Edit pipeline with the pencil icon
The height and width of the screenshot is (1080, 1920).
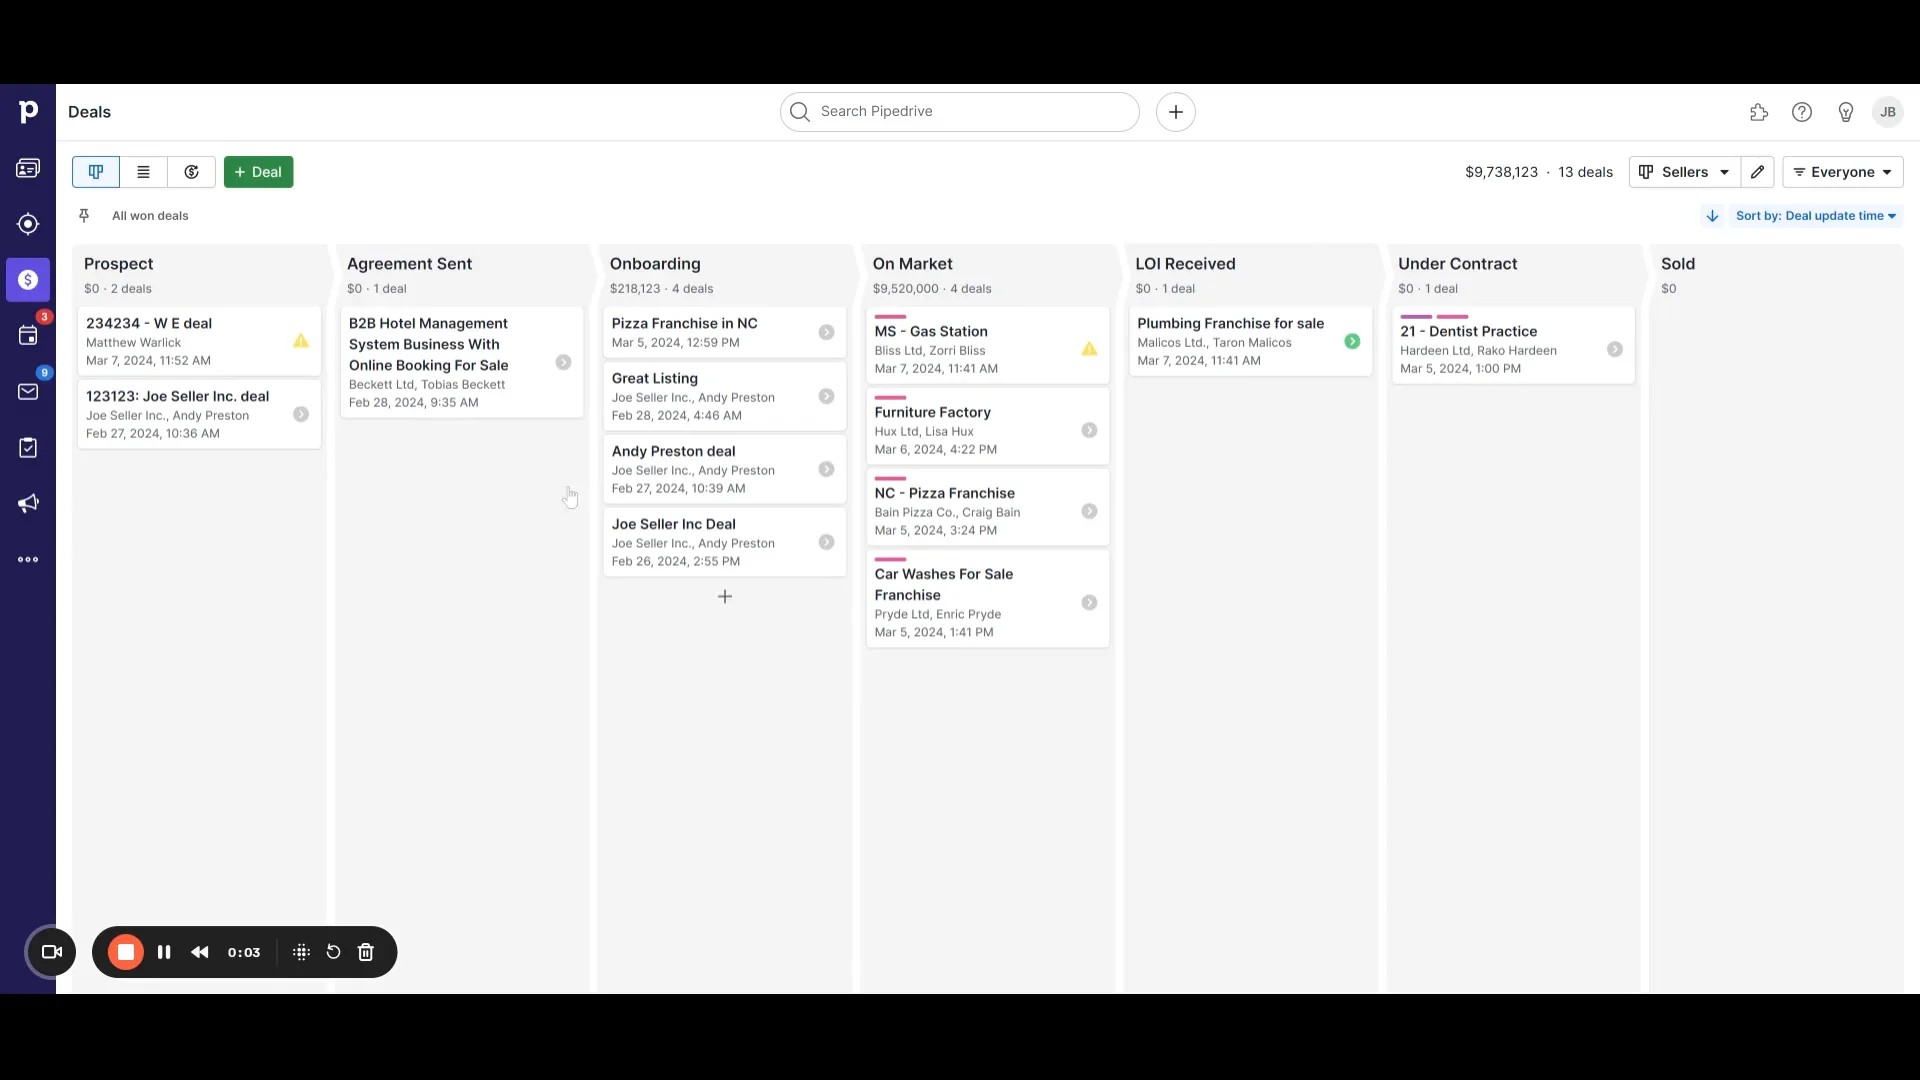[x=1757, y=172]
